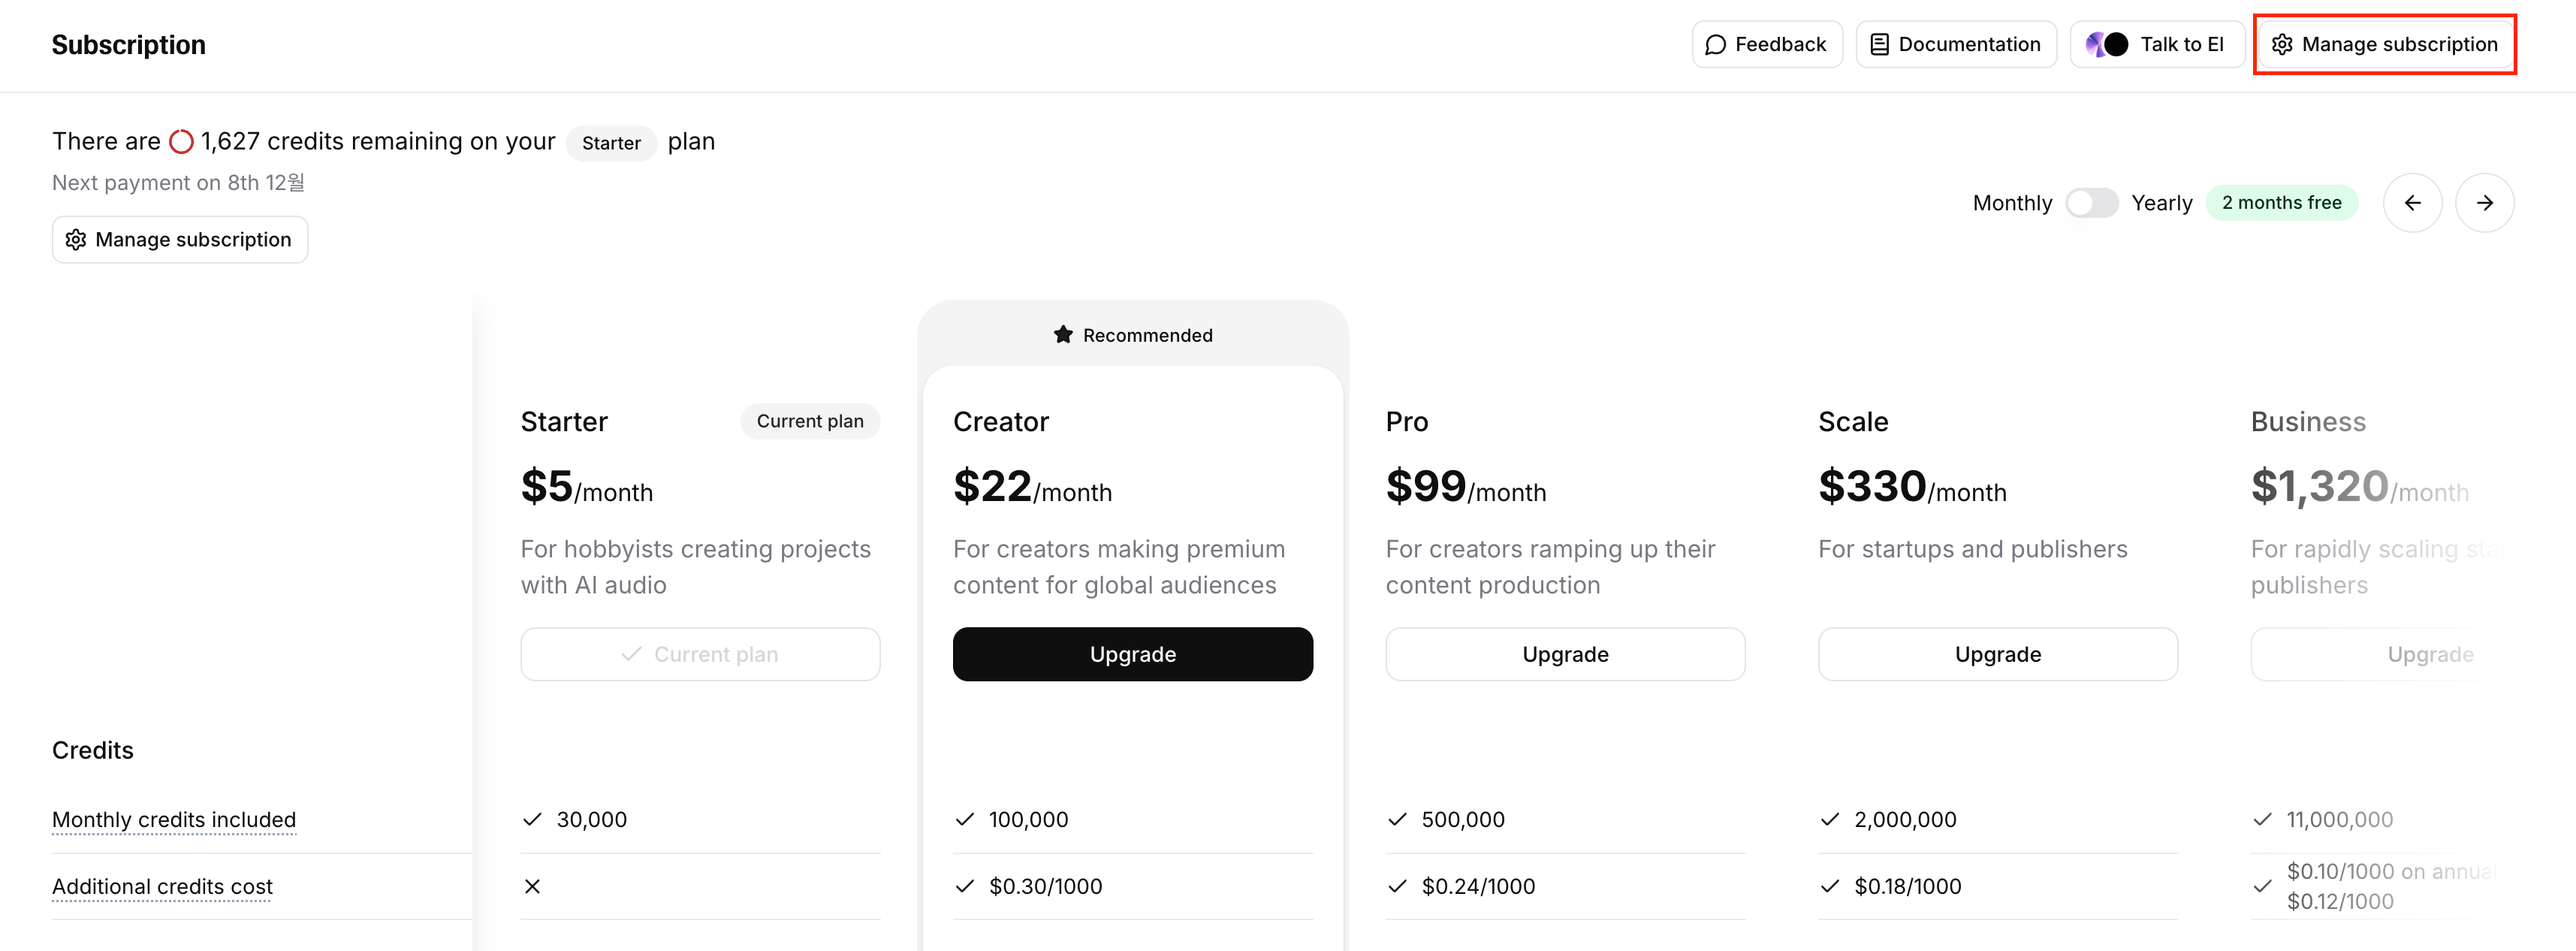Toggle the Monthly/Yearly billing switch

coord(2091,203)
